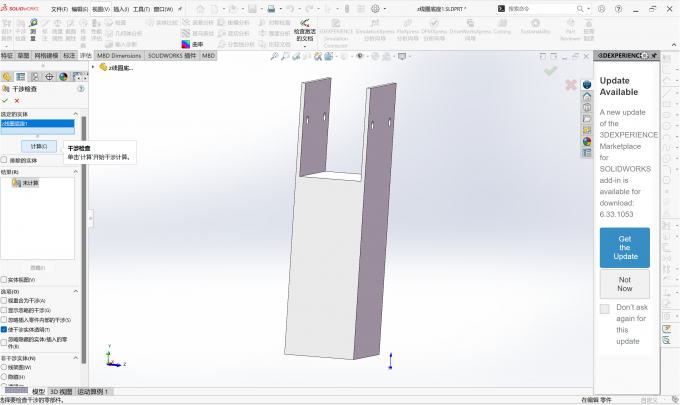This screenshot has height=405, width=680.
Task: Select the 线架图 radio button
Action: [4, 367]
